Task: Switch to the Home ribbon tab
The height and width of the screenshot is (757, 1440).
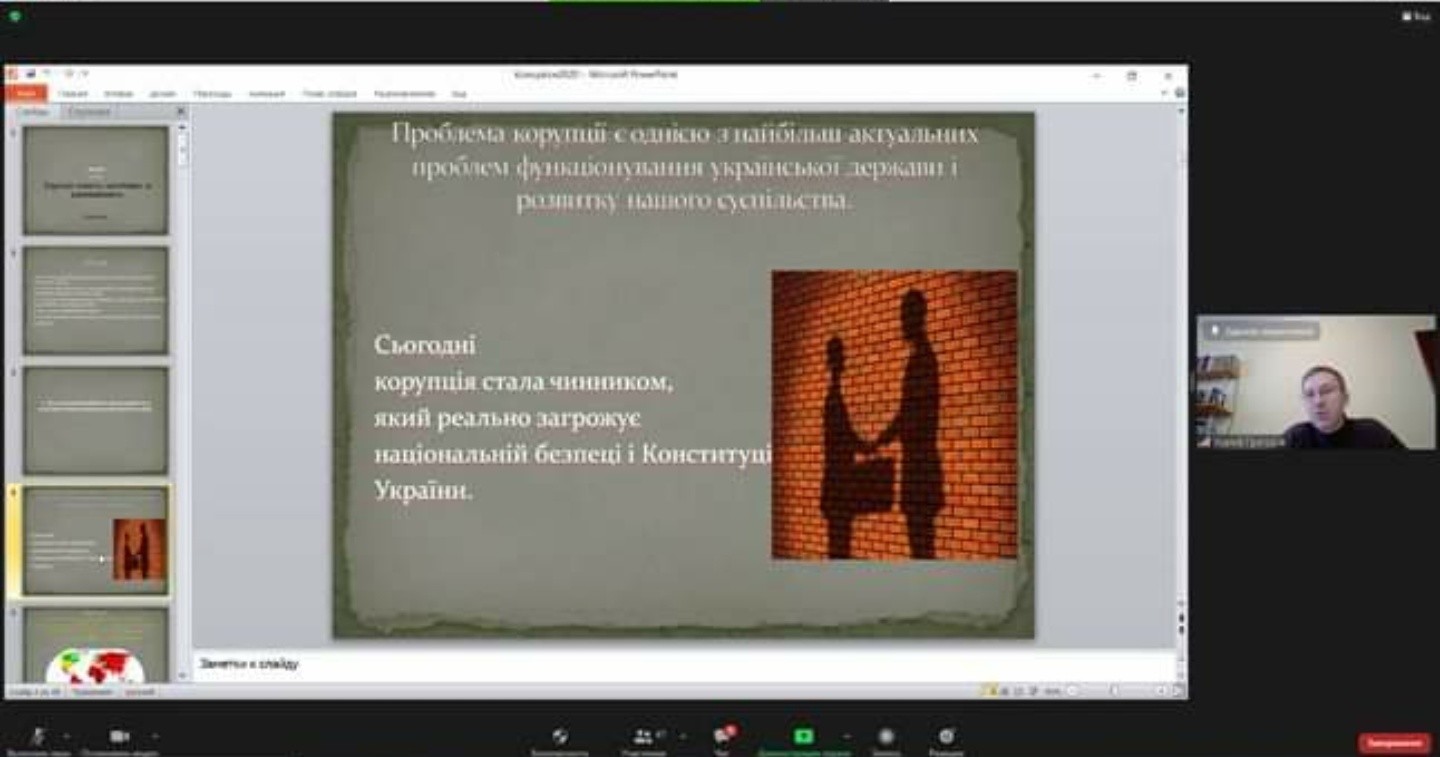Action: pos(73,94)
